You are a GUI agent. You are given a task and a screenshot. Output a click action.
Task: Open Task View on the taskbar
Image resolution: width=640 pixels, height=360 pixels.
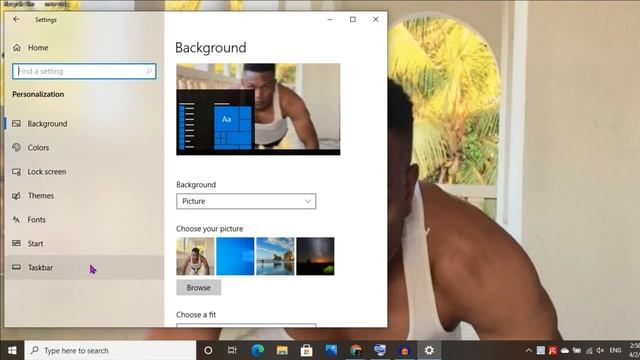[232, 351]
